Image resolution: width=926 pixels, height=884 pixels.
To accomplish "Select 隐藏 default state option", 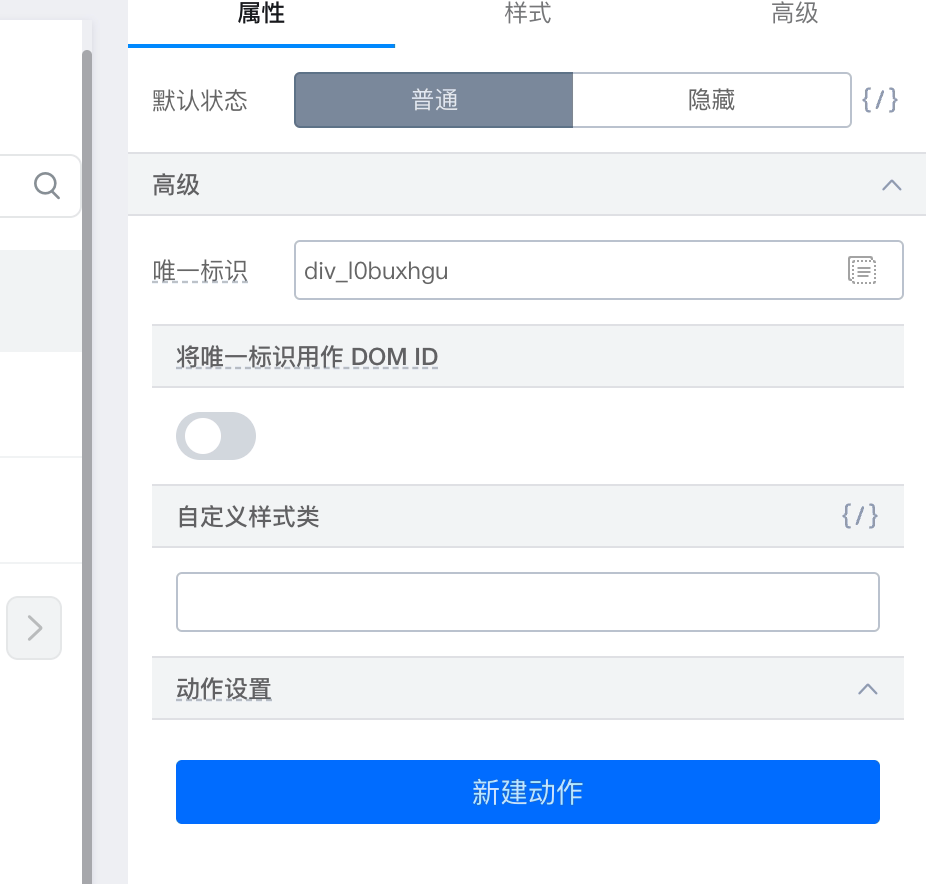I will [712, 100].
